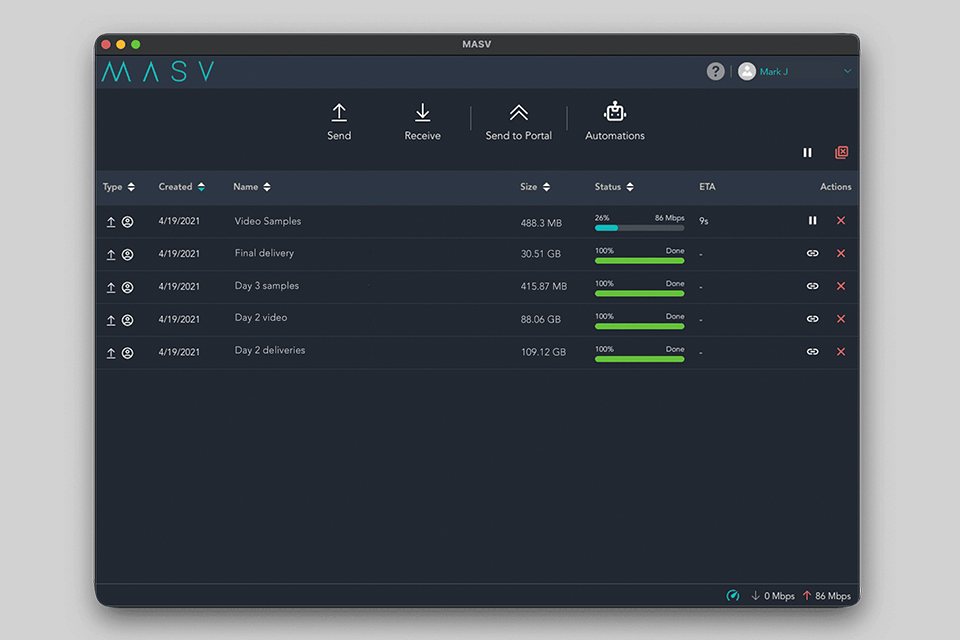Click the help question mark icon
This screenshot has width=960, height=640.
[715, 72]
